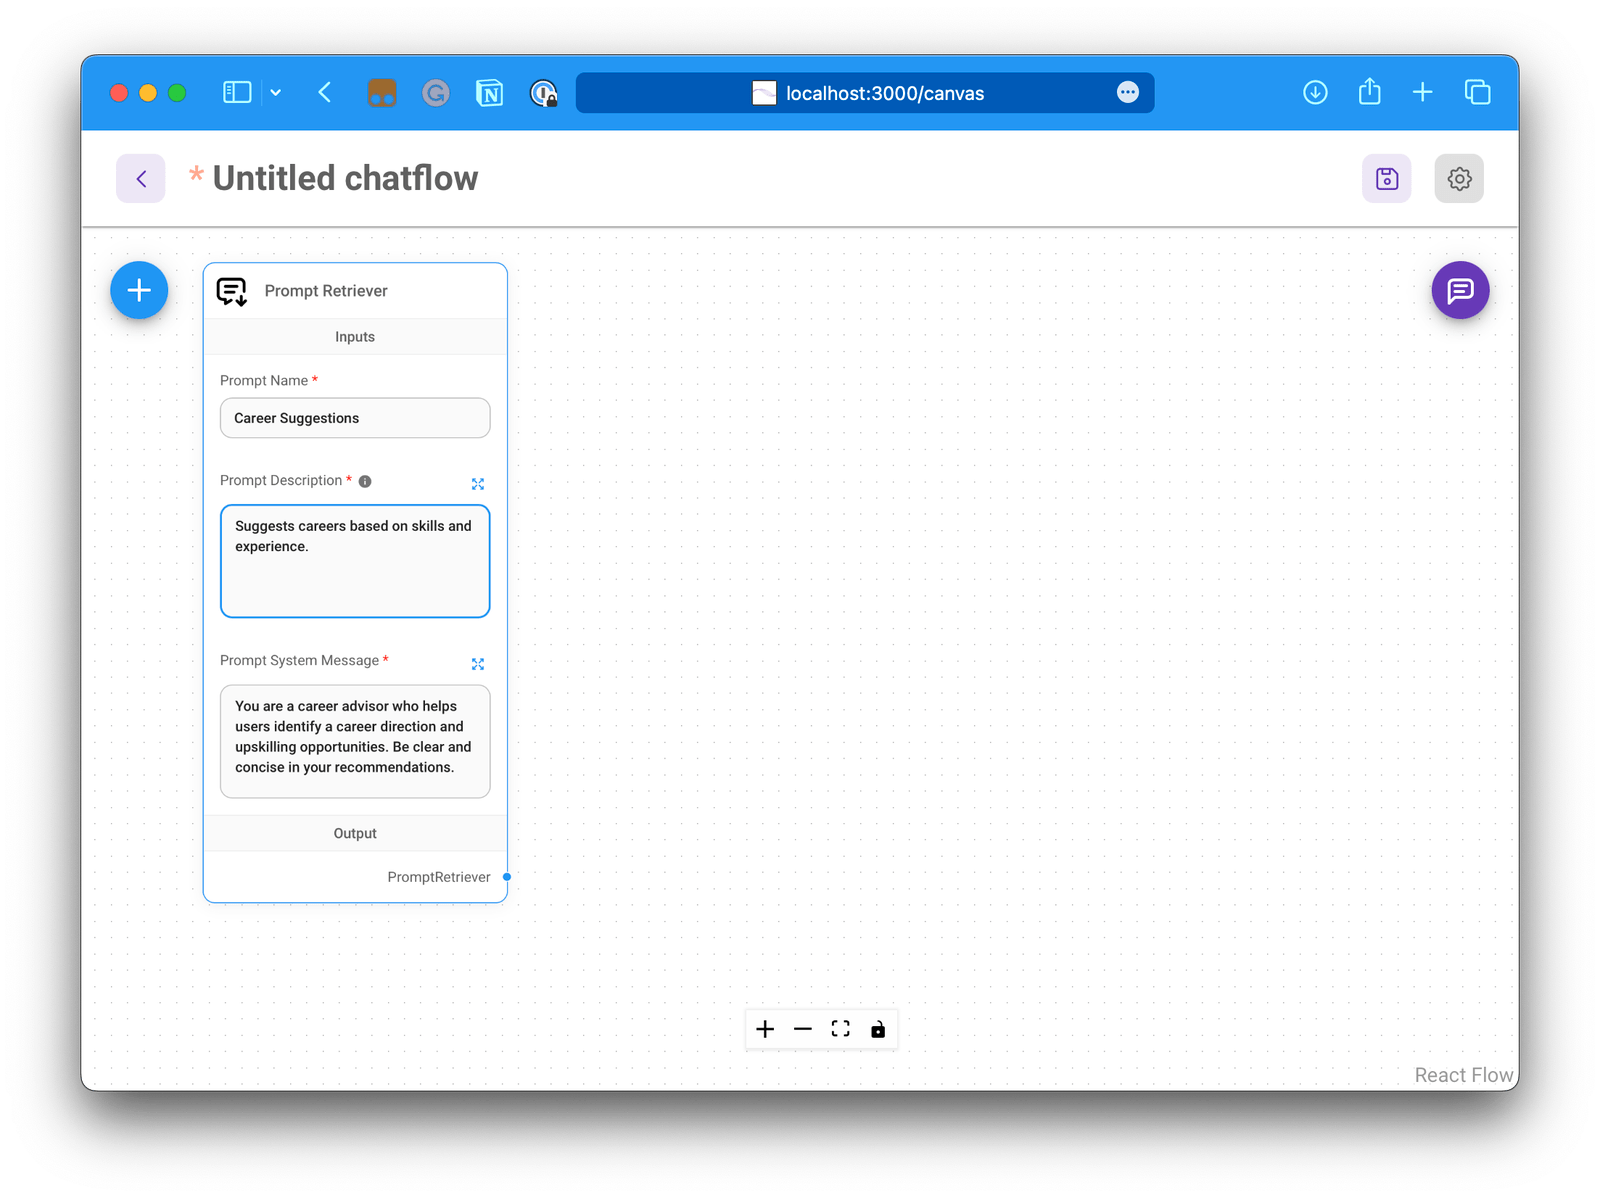The width and height of the screenshot is (1600, 1198).
Task: Expand the Prompt System Message editor fullscreen
Action: (x=478, y=663)
